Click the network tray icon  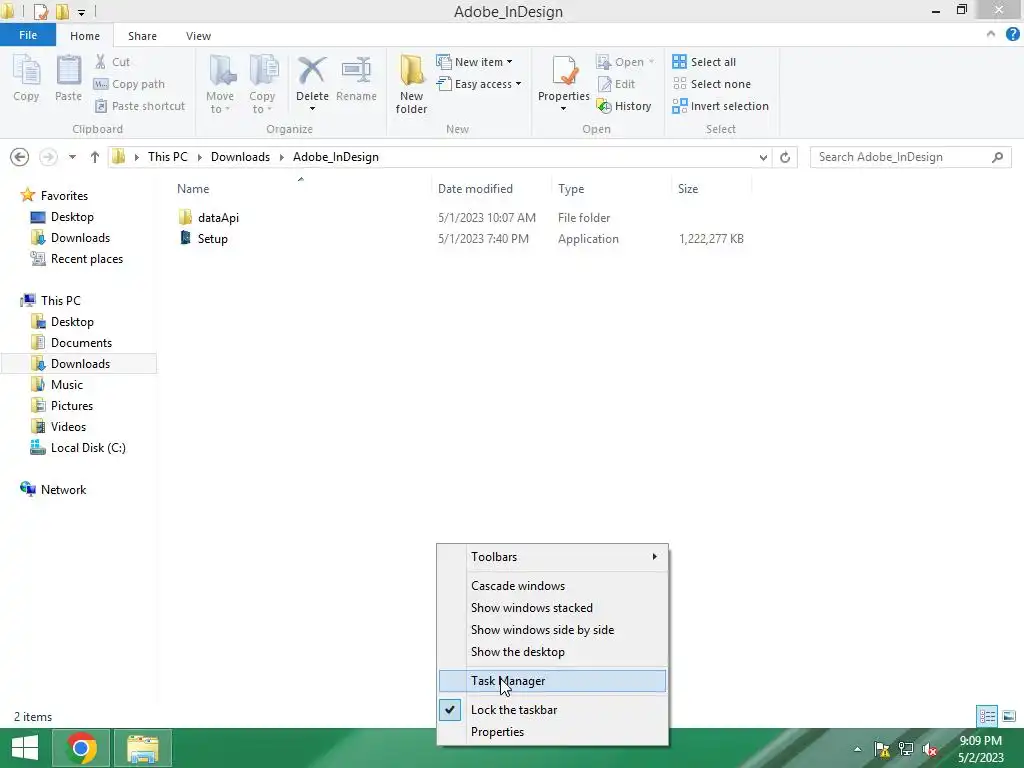click(x=906, y=749)
